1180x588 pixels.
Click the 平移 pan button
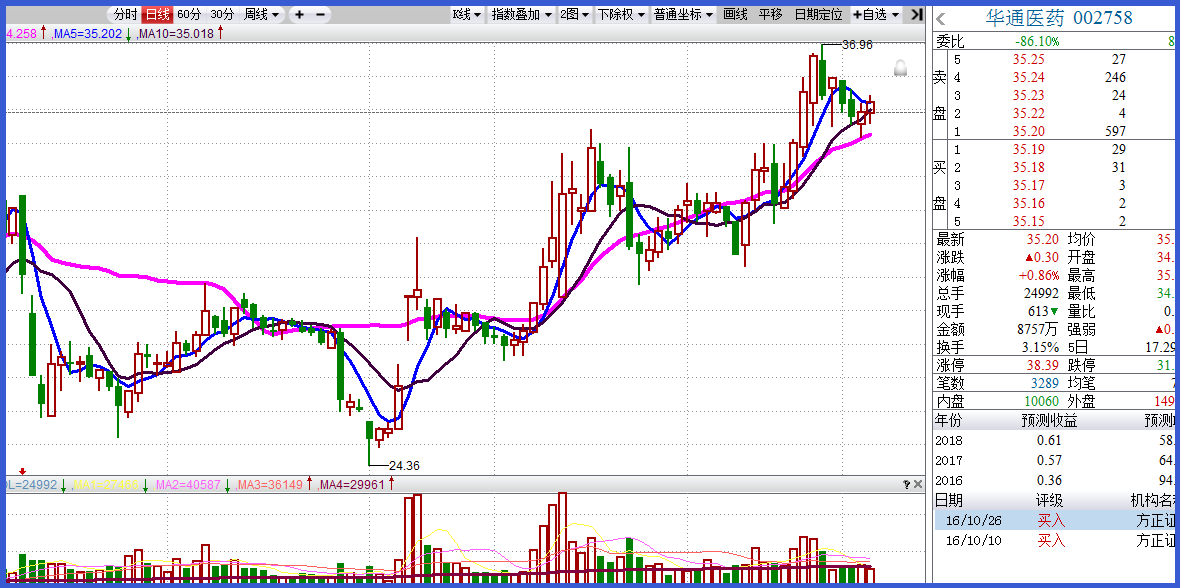[x=771, y=14]
